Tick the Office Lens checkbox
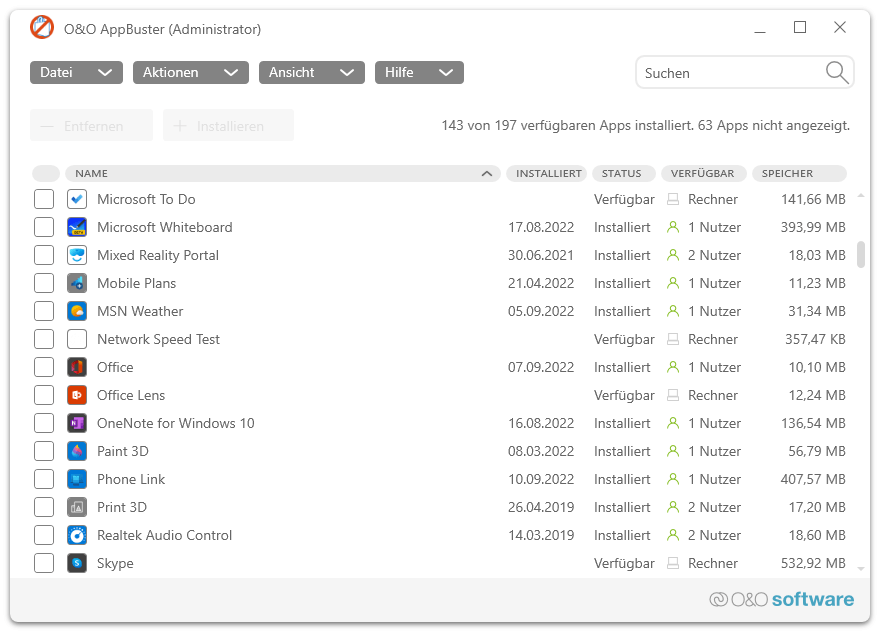 (x=44, y=396)
